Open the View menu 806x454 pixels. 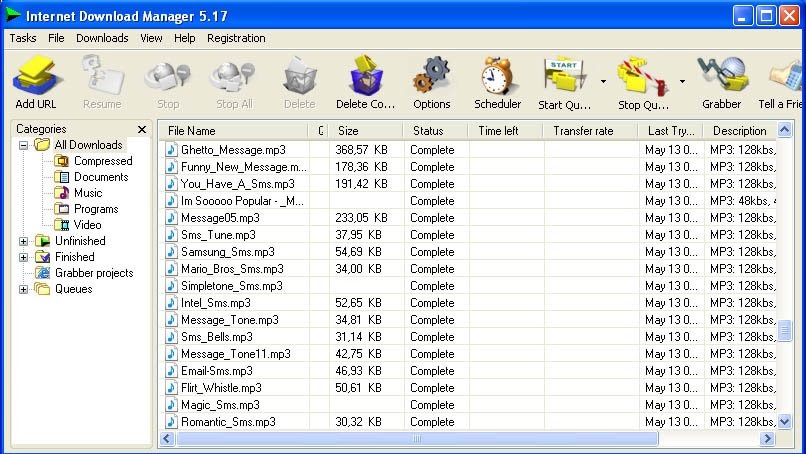tap(151, 38)
